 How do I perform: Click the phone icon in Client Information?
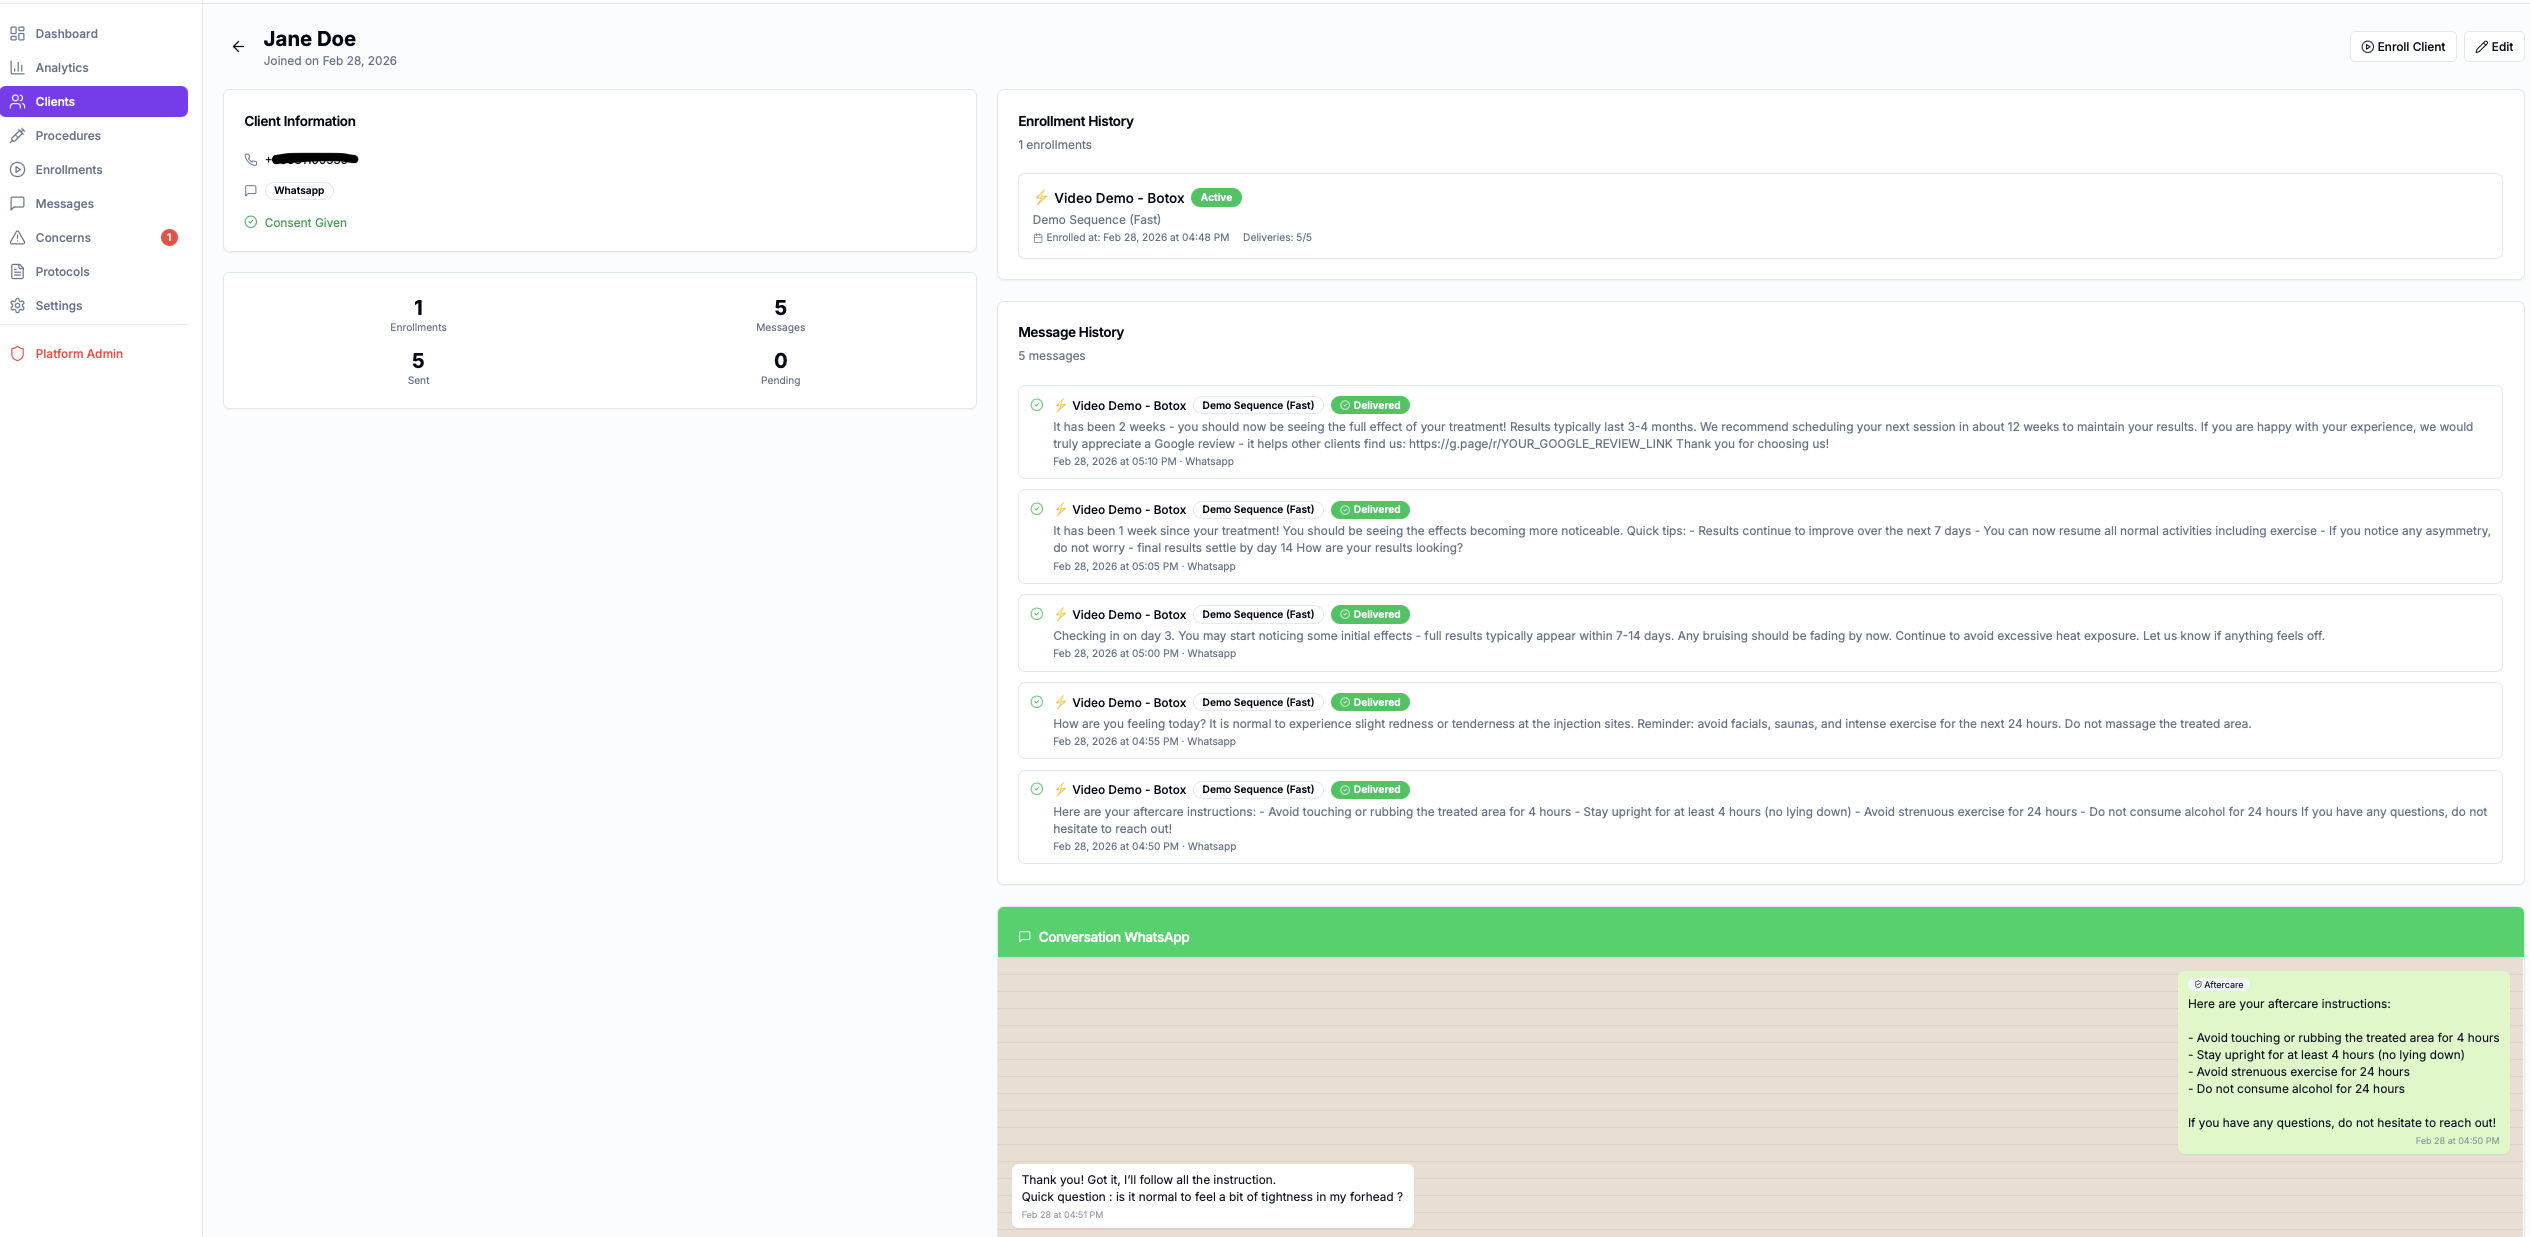pos(251,159)
